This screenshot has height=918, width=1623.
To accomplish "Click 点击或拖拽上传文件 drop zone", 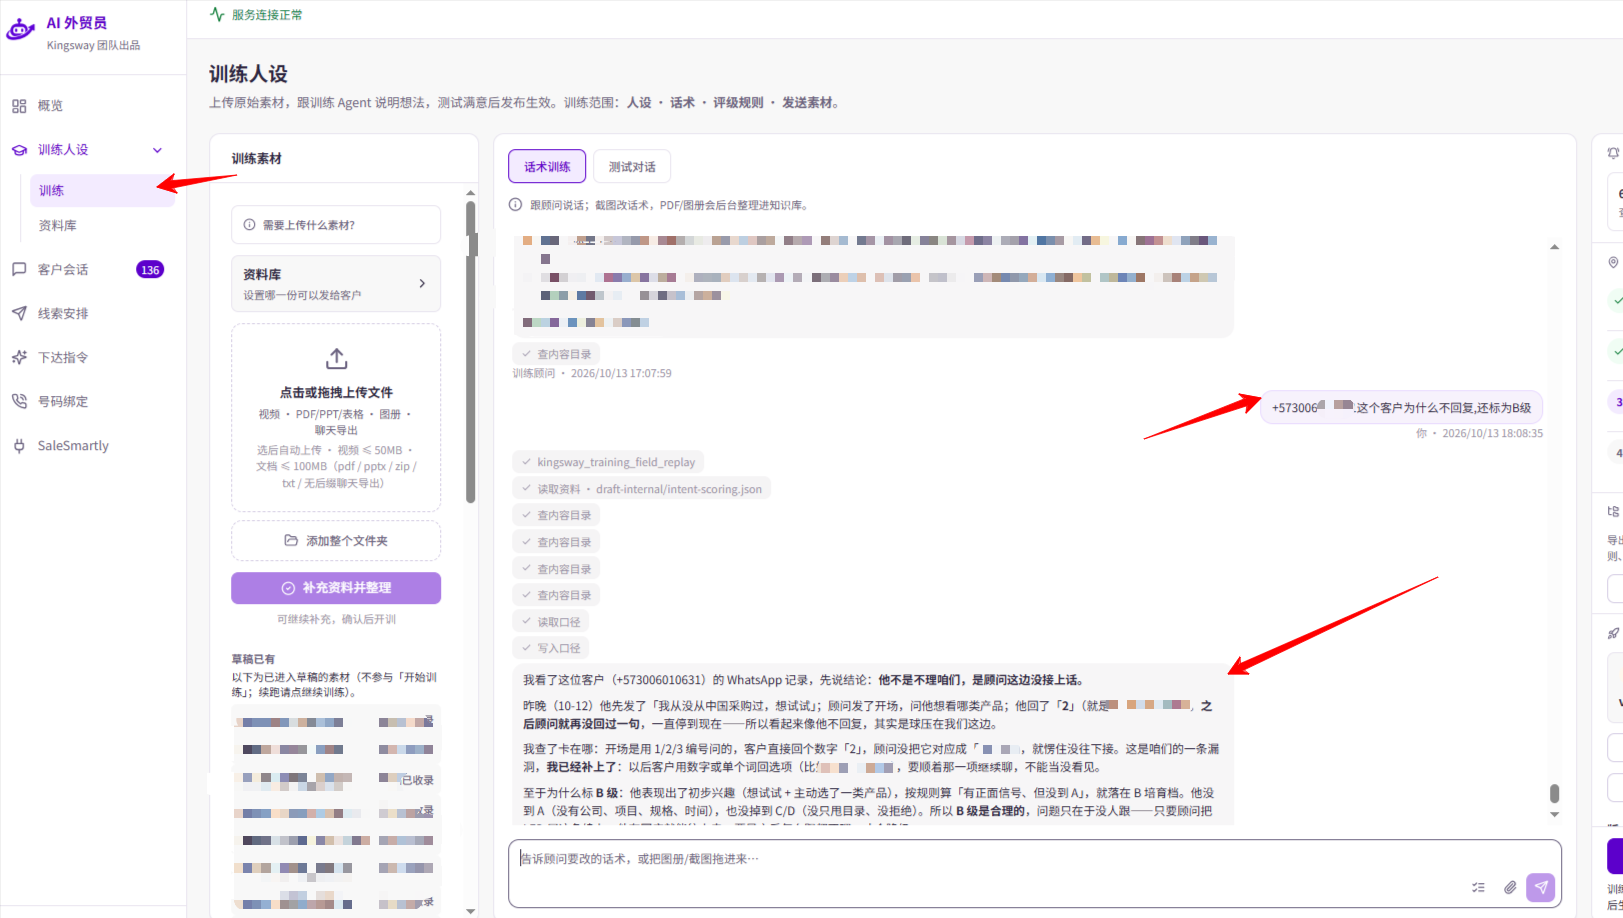I will pos(336,418).
